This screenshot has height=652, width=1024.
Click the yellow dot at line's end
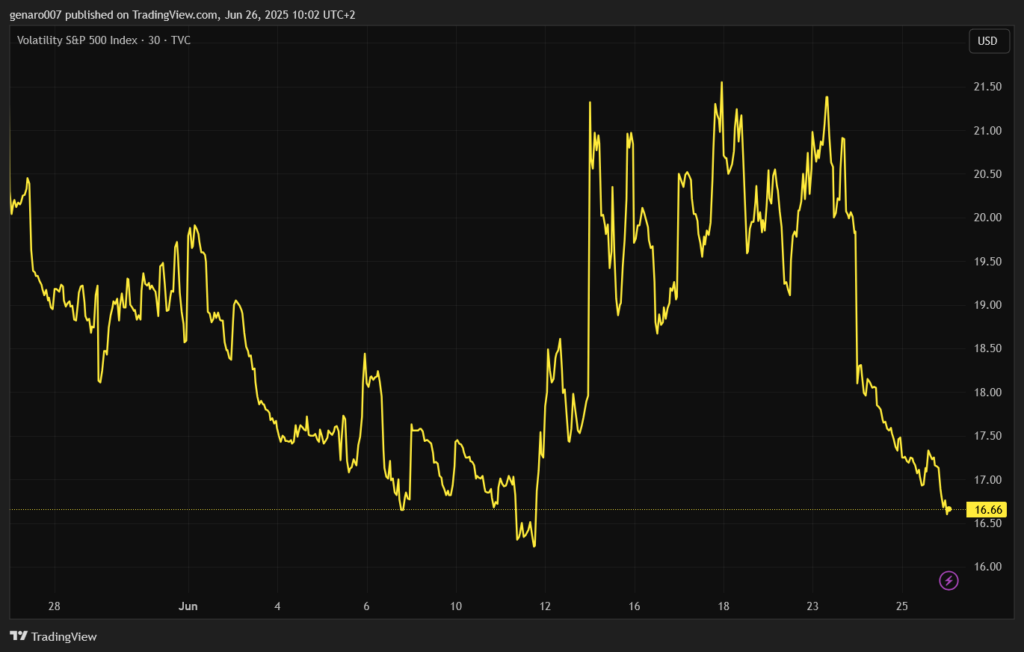[948, 510]
